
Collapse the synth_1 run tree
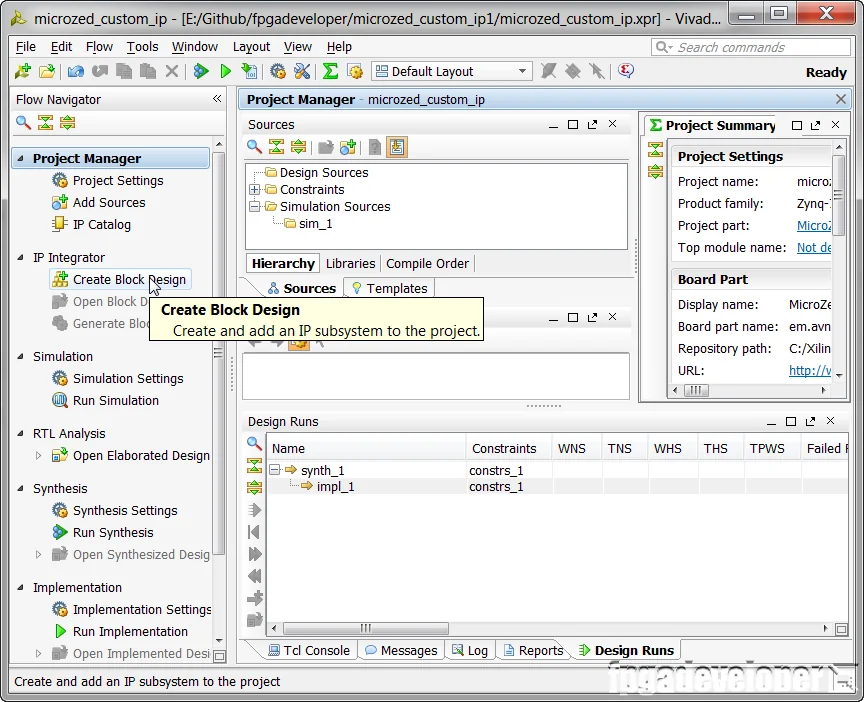coord(275,470)
